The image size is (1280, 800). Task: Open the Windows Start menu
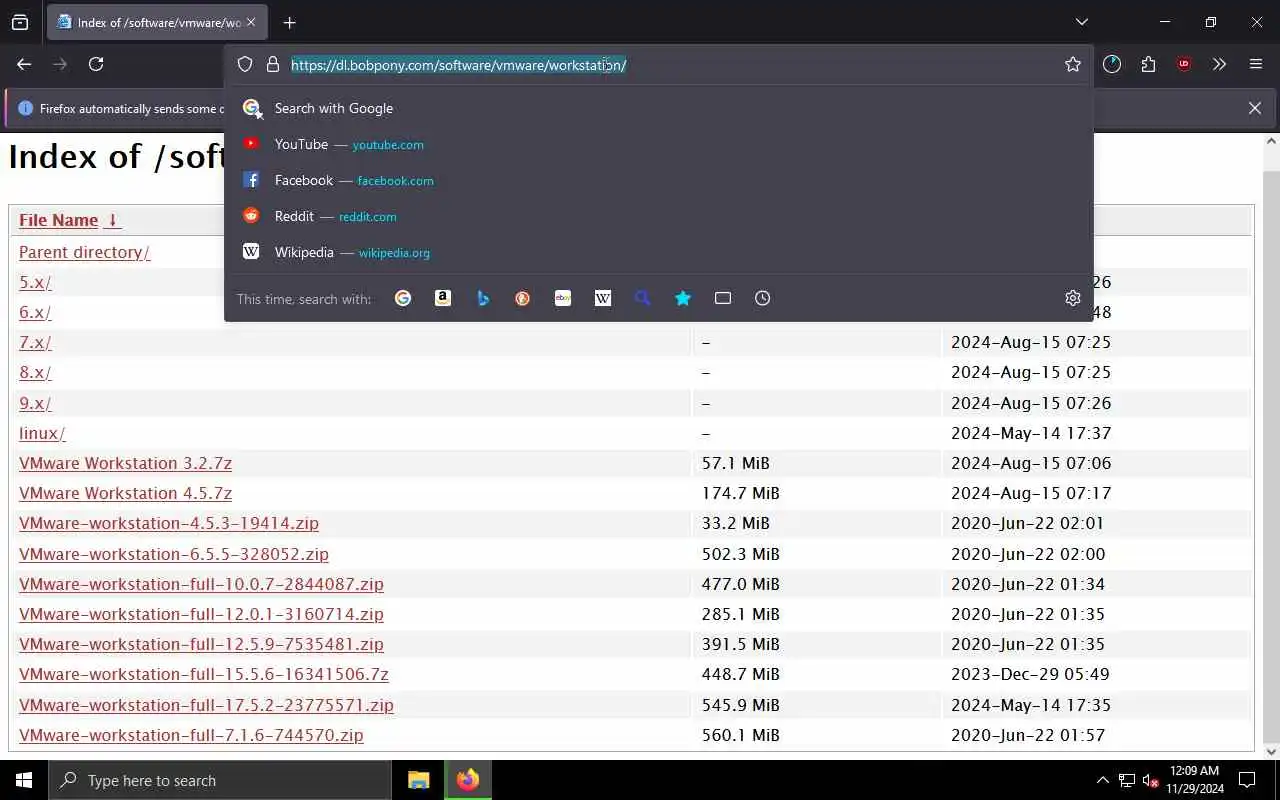(x=24, y=780)
